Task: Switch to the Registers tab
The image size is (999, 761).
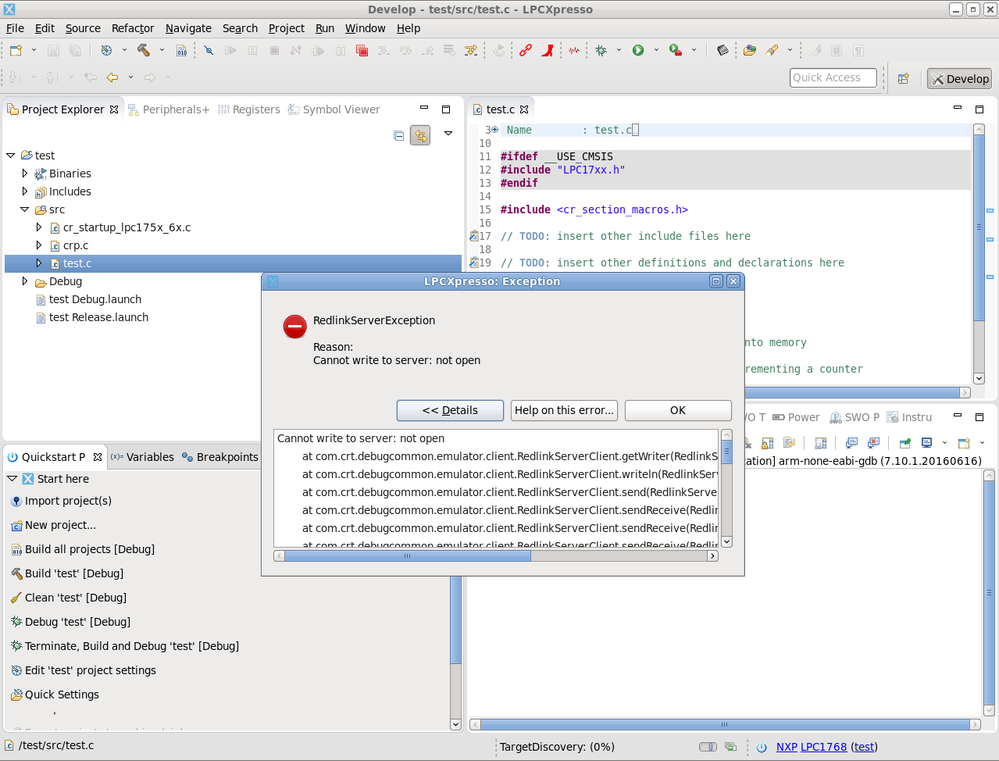Action: pos(249,110)
